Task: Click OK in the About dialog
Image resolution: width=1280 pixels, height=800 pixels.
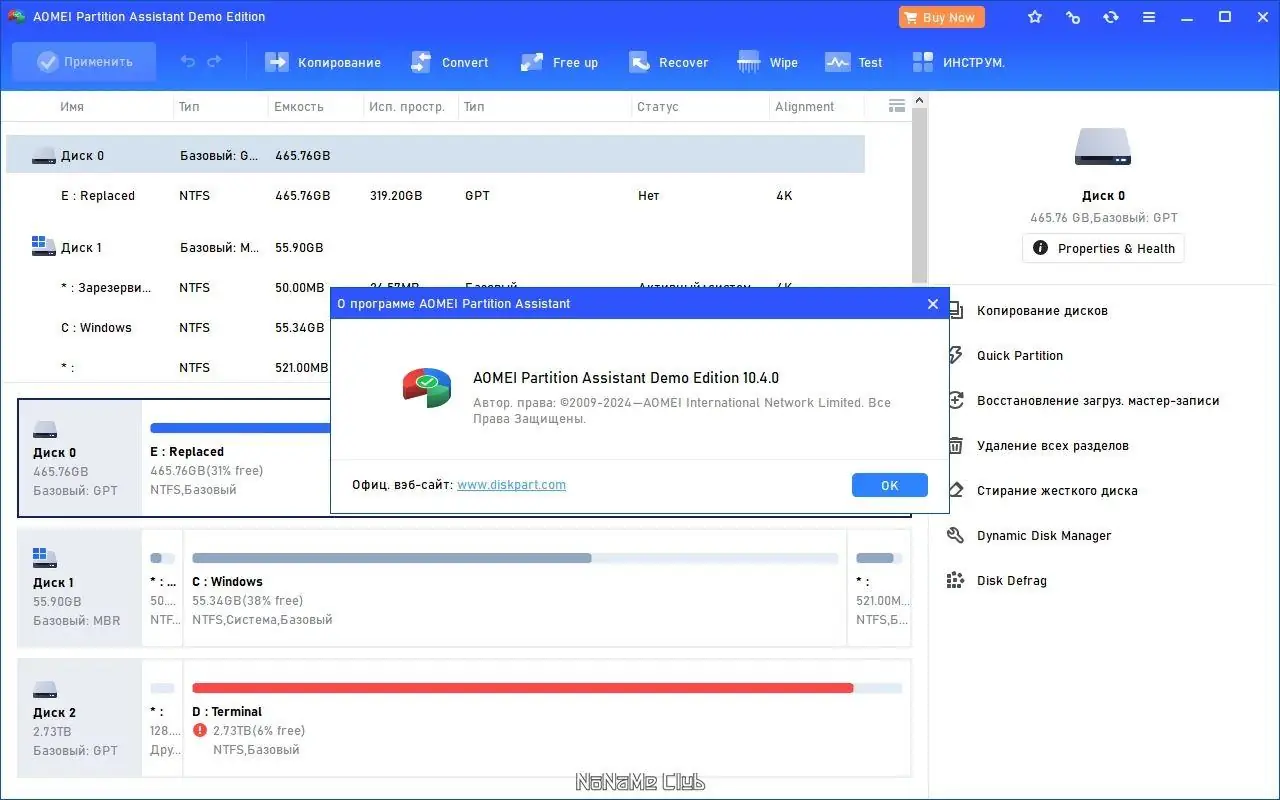Action: [890, 485]
